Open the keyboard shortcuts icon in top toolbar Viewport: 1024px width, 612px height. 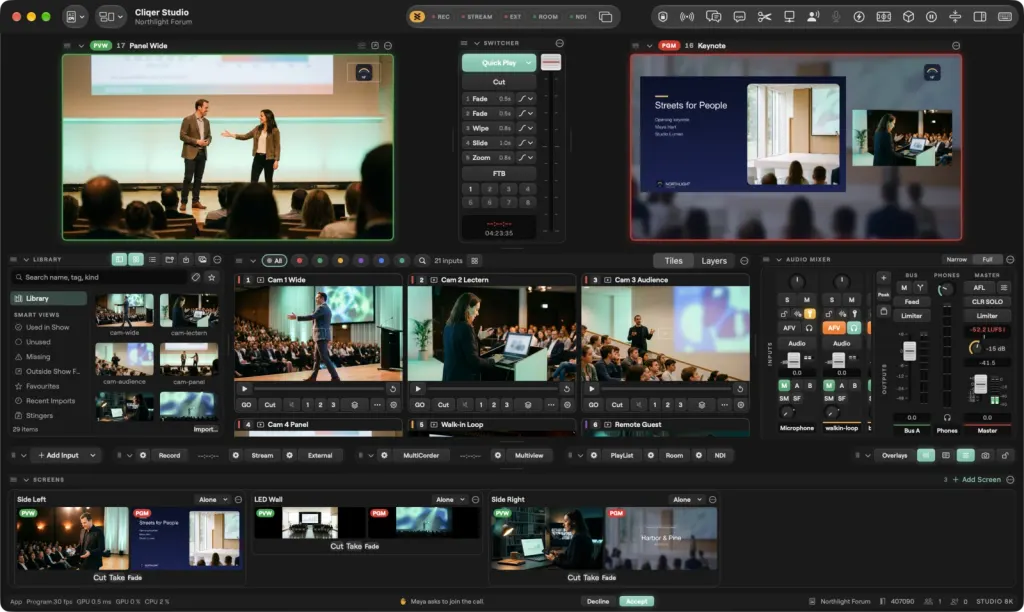(1005, 17)
